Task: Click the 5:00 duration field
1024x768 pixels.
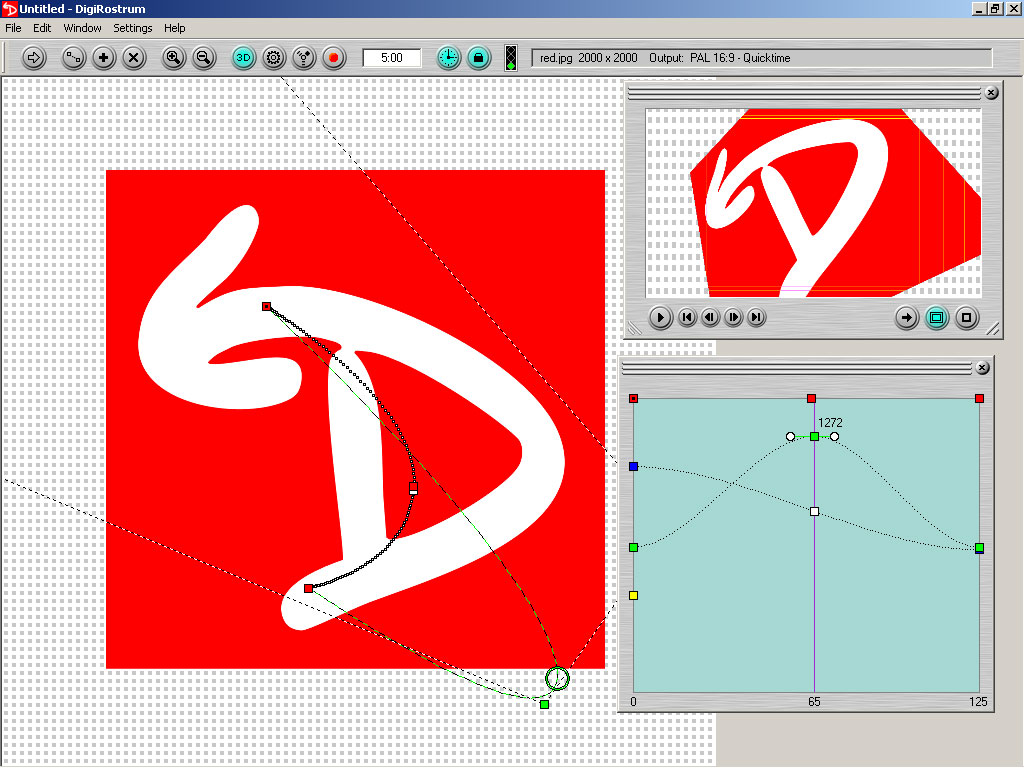Action: pos(392,57)
